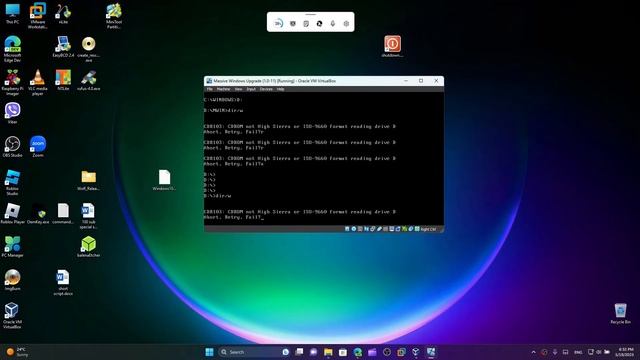Open the red shutdown shortcut on desktop
Image resolution: width=640 pixels, height=360 pixels.
click(392, 47)
